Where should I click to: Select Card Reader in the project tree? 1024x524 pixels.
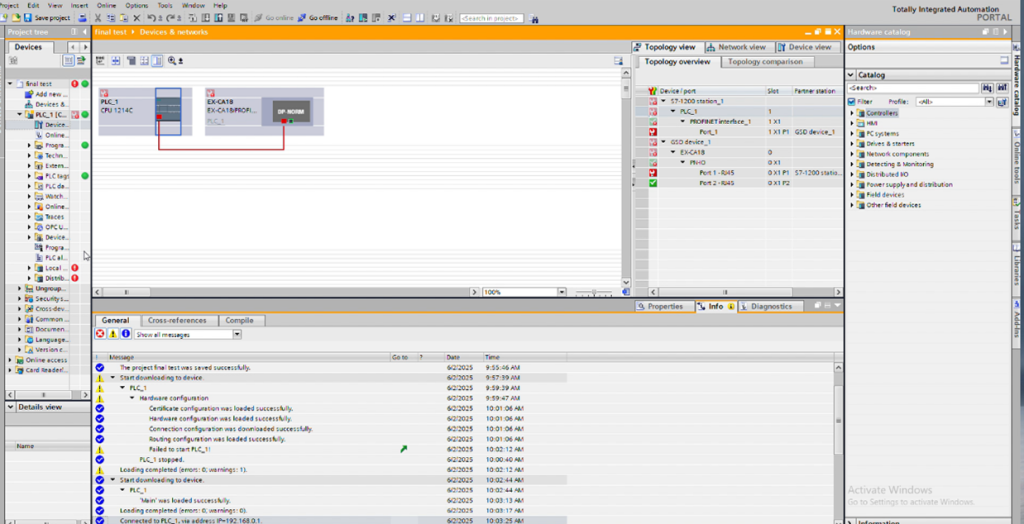coord(42,370)
